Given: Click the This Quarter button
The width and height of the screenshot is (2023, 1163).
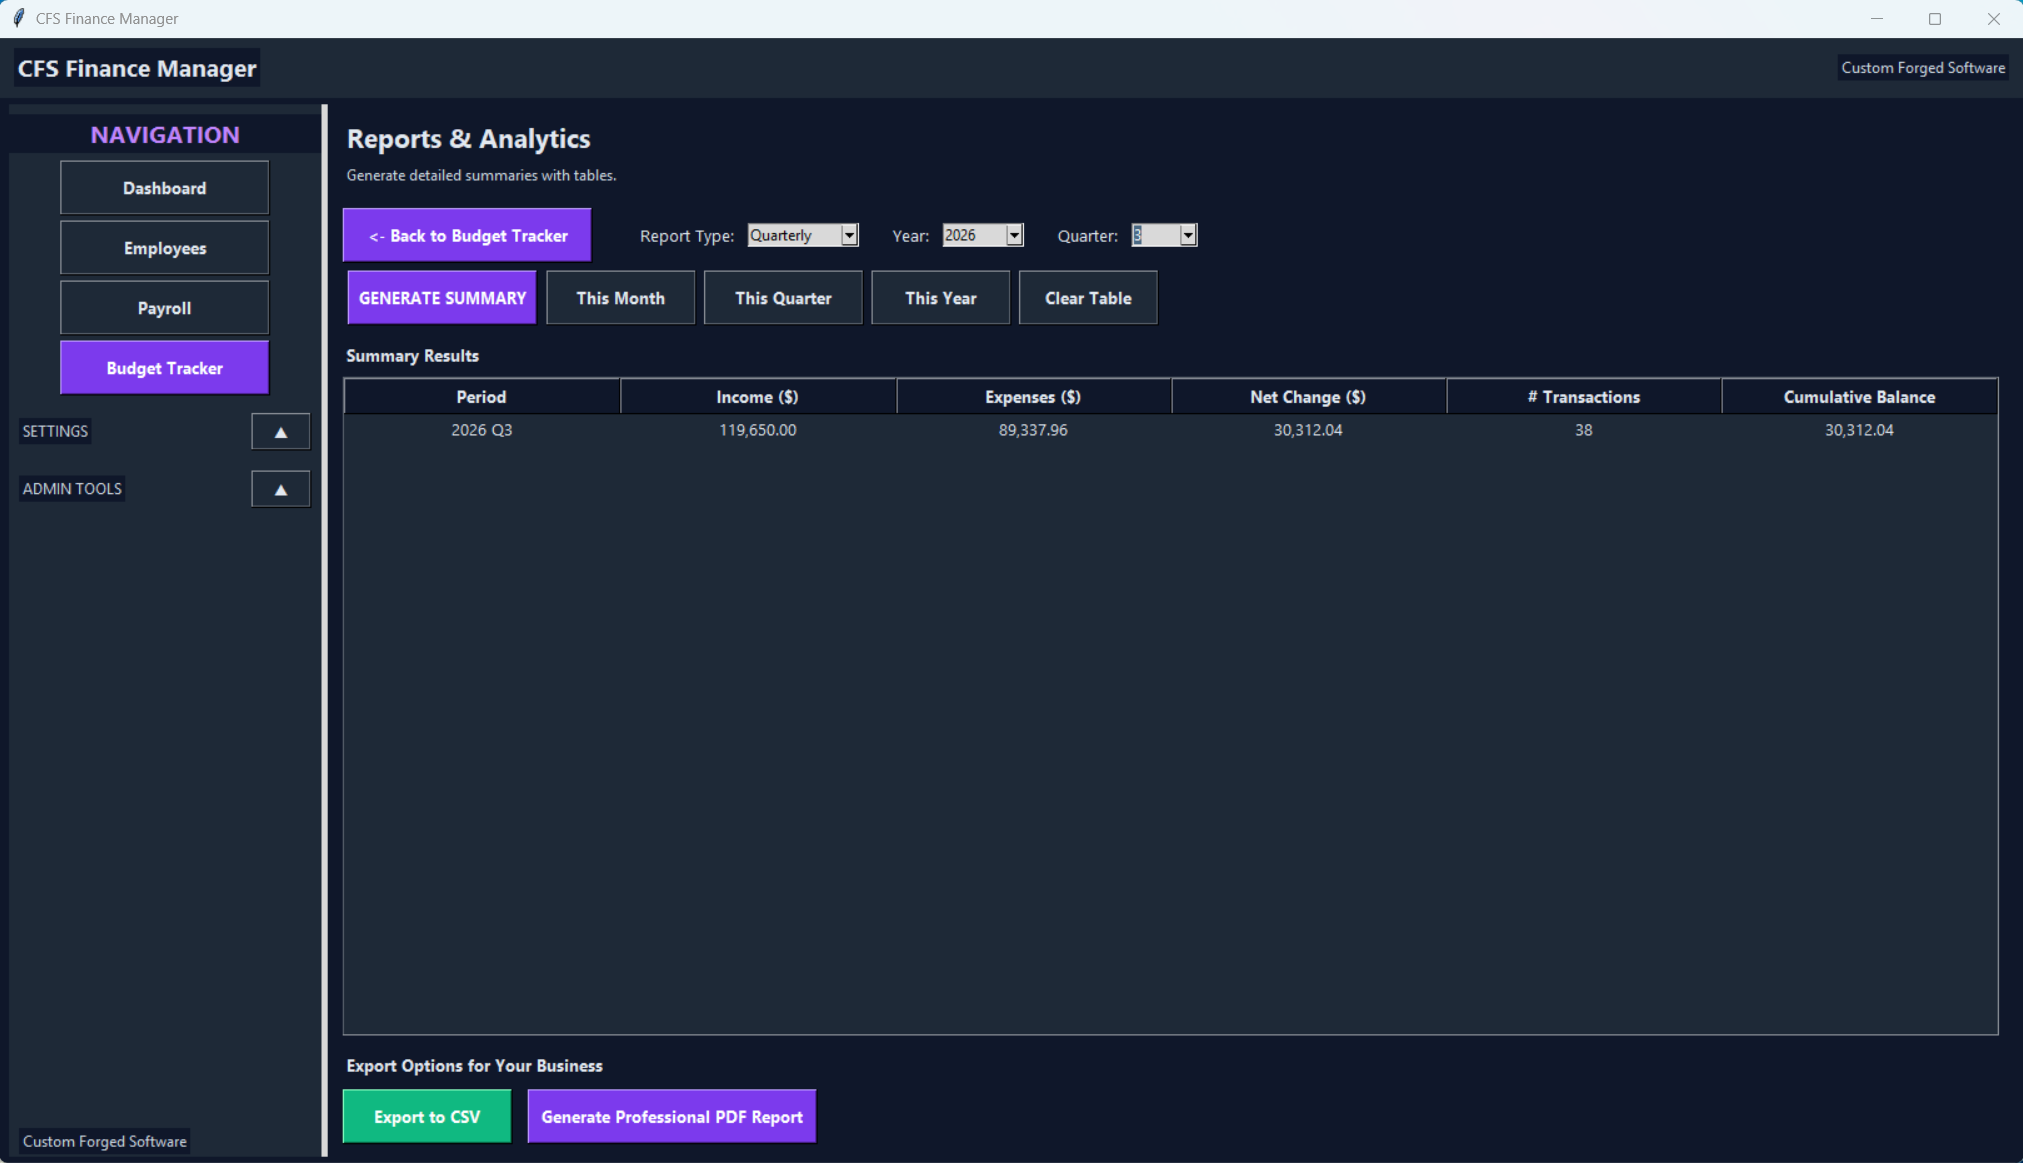Looking at the screenshot, I should 783,298.
